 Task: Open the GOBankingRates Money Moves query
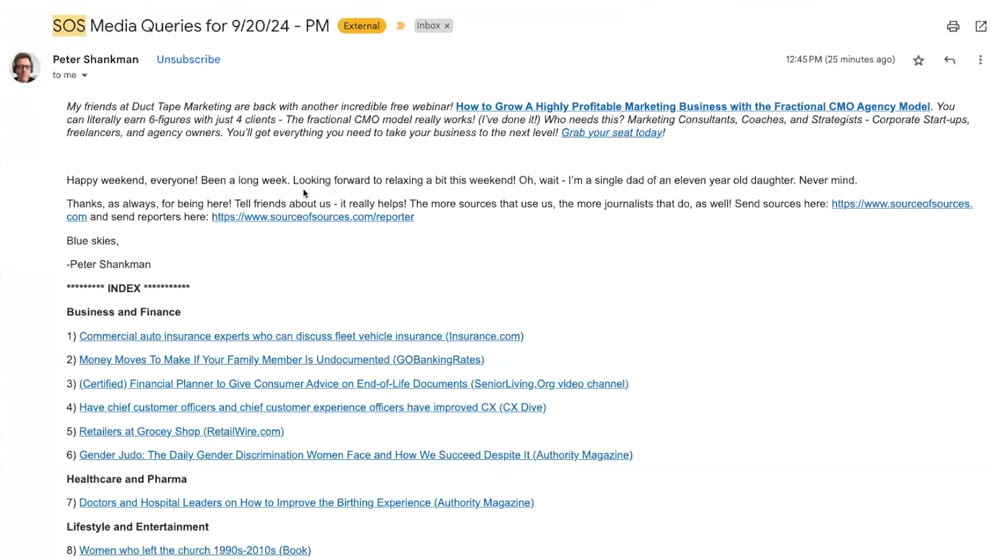point(281,360)
